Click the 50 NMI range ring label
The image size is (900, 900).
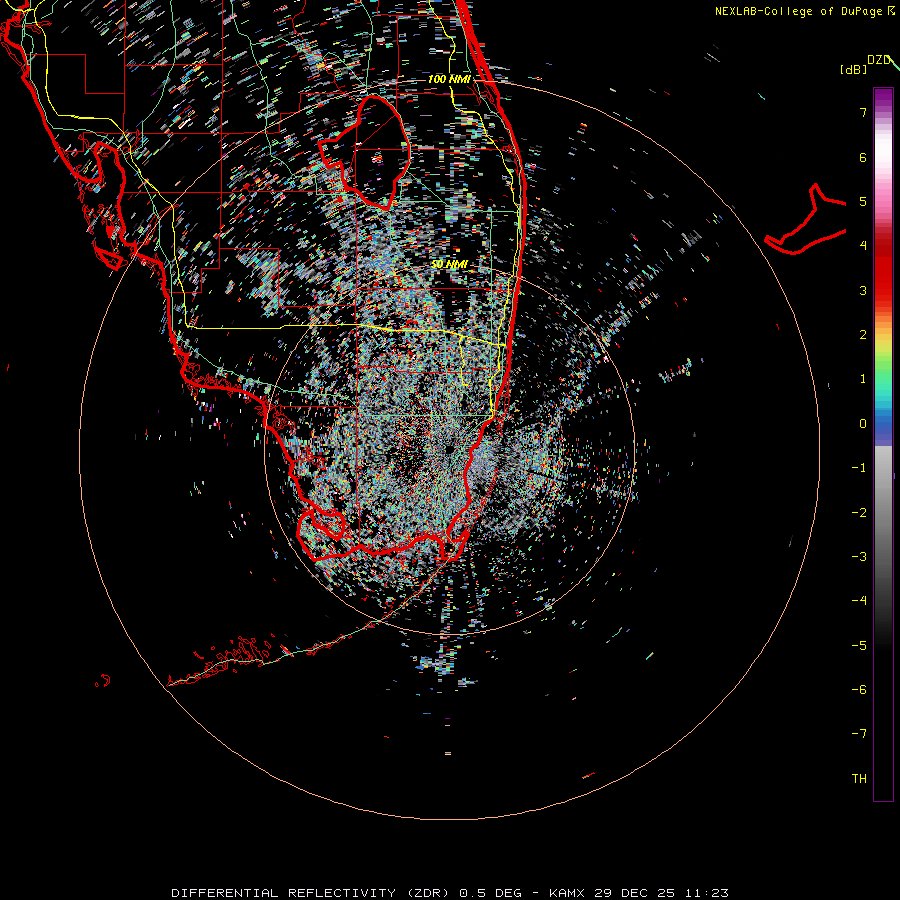449,264
